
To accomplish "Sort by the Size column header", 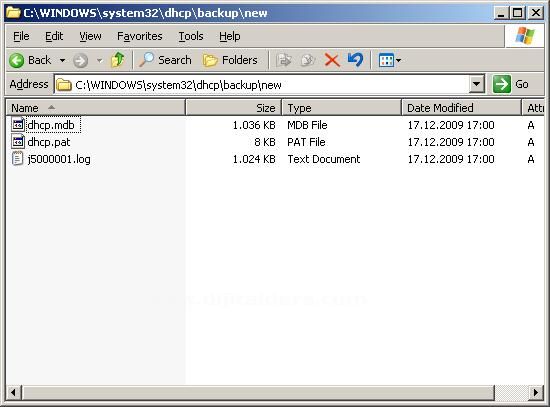I will (234, 108).
